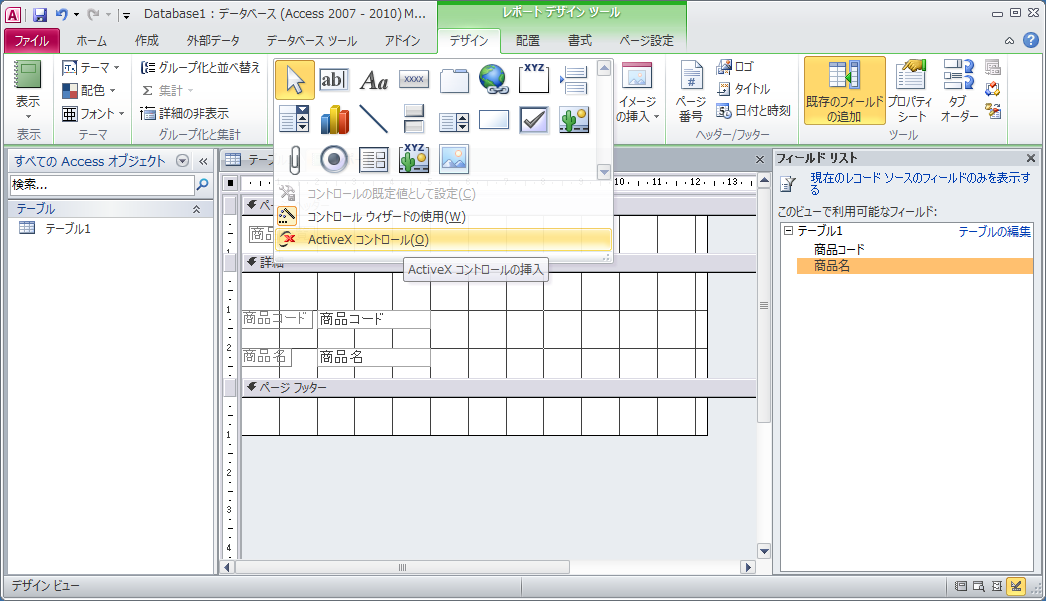
Task: Toggle the Design View button in status bar
Action: (x=1015, y=586)
